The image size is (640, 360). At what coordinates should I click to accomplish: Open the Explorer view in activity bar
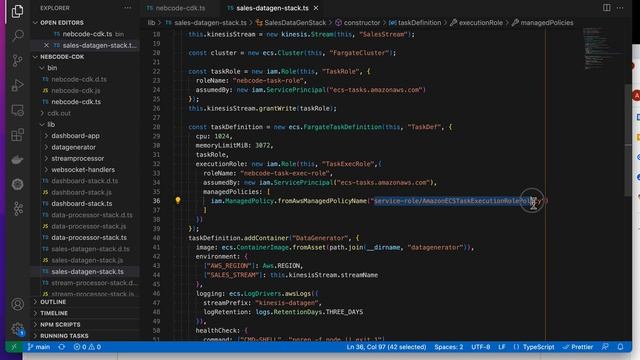(x=18, y=11)
